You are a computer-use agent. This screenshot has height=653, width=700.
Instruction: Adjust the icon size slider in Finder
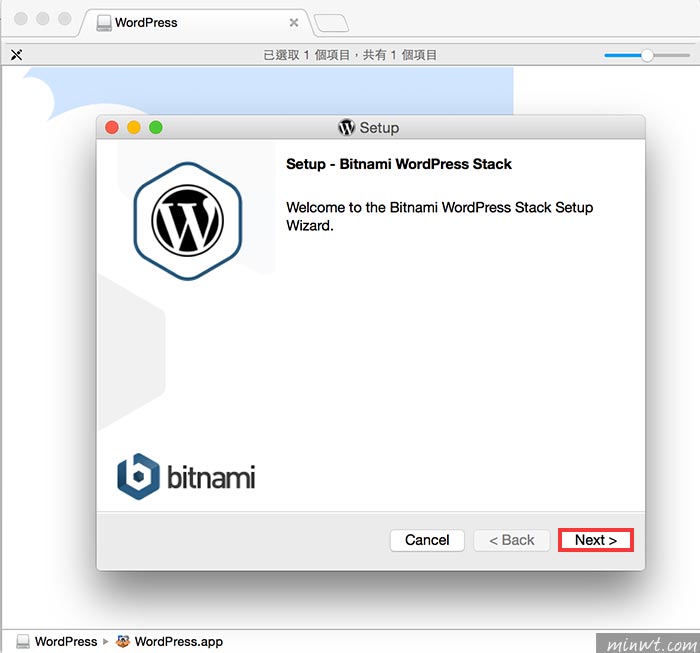(x=647, y=55)
